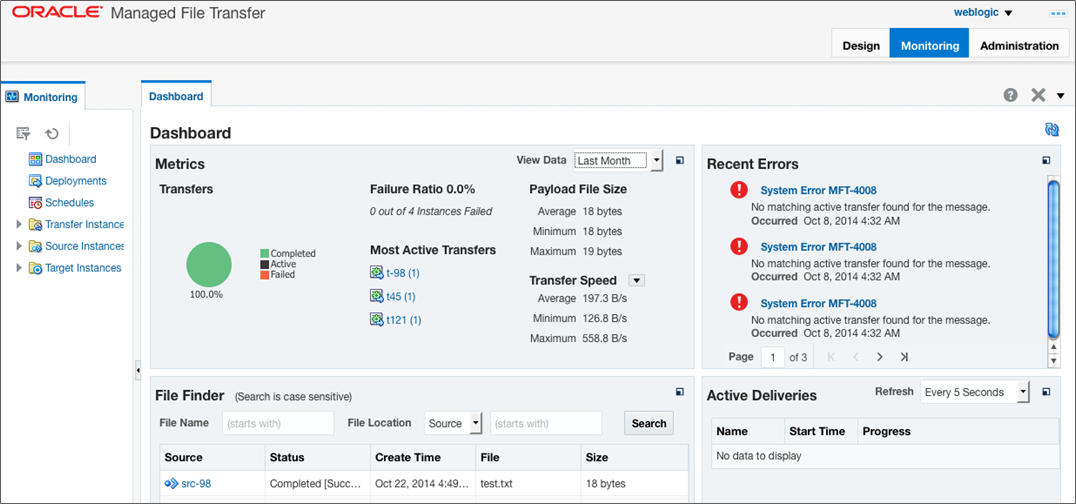The height and width of the screenshot is (504, 1076).
Task: Switch to the Monitoring top tab
Action: (x=929, y=45)
